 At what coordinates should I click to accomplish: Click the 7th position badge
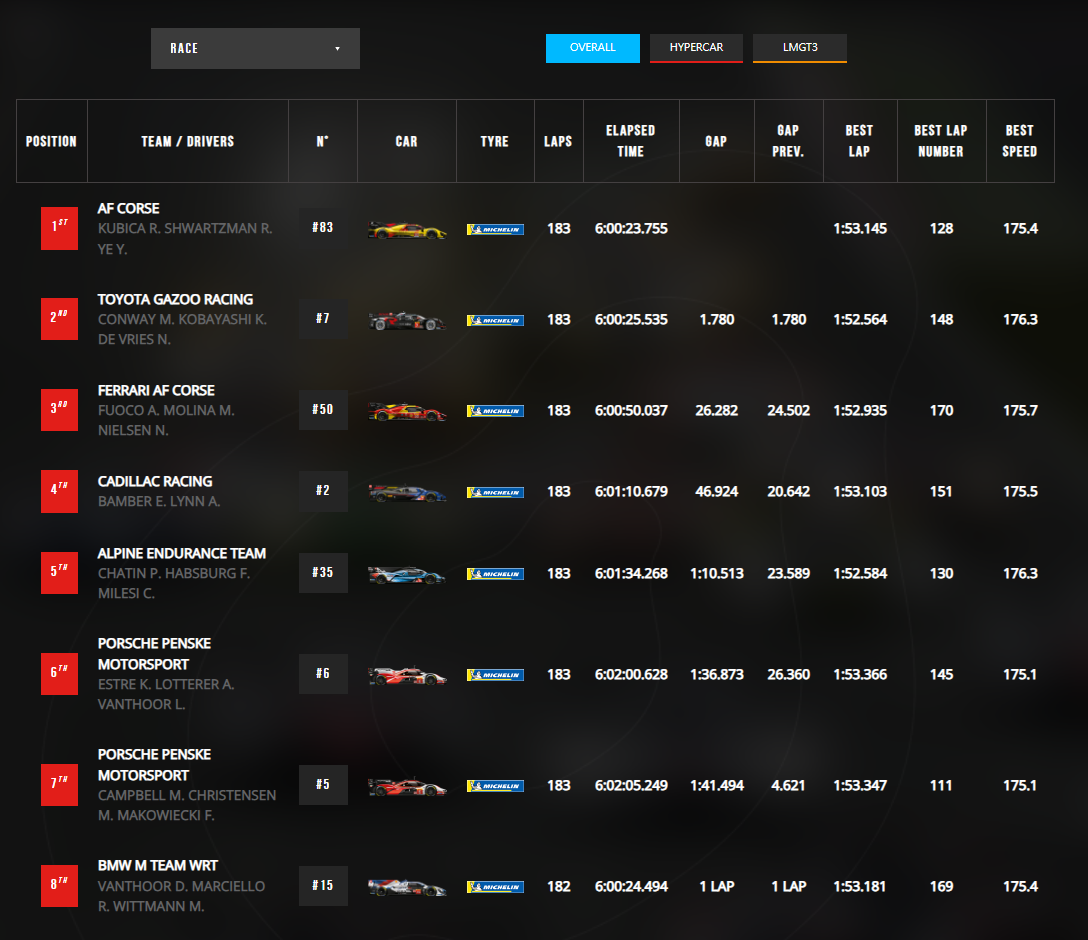[x=60, y=785]
